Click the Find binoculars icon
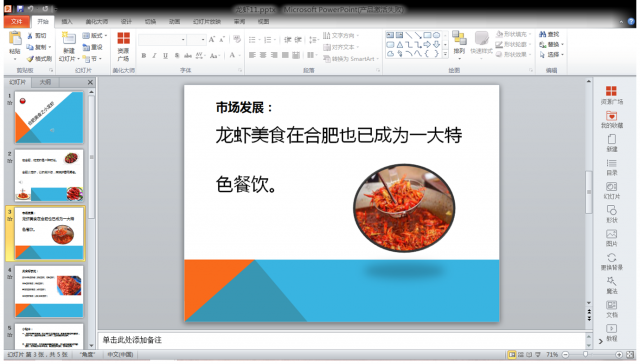The width and height of the screenshot is (640, 364). [x=542, y=34]
